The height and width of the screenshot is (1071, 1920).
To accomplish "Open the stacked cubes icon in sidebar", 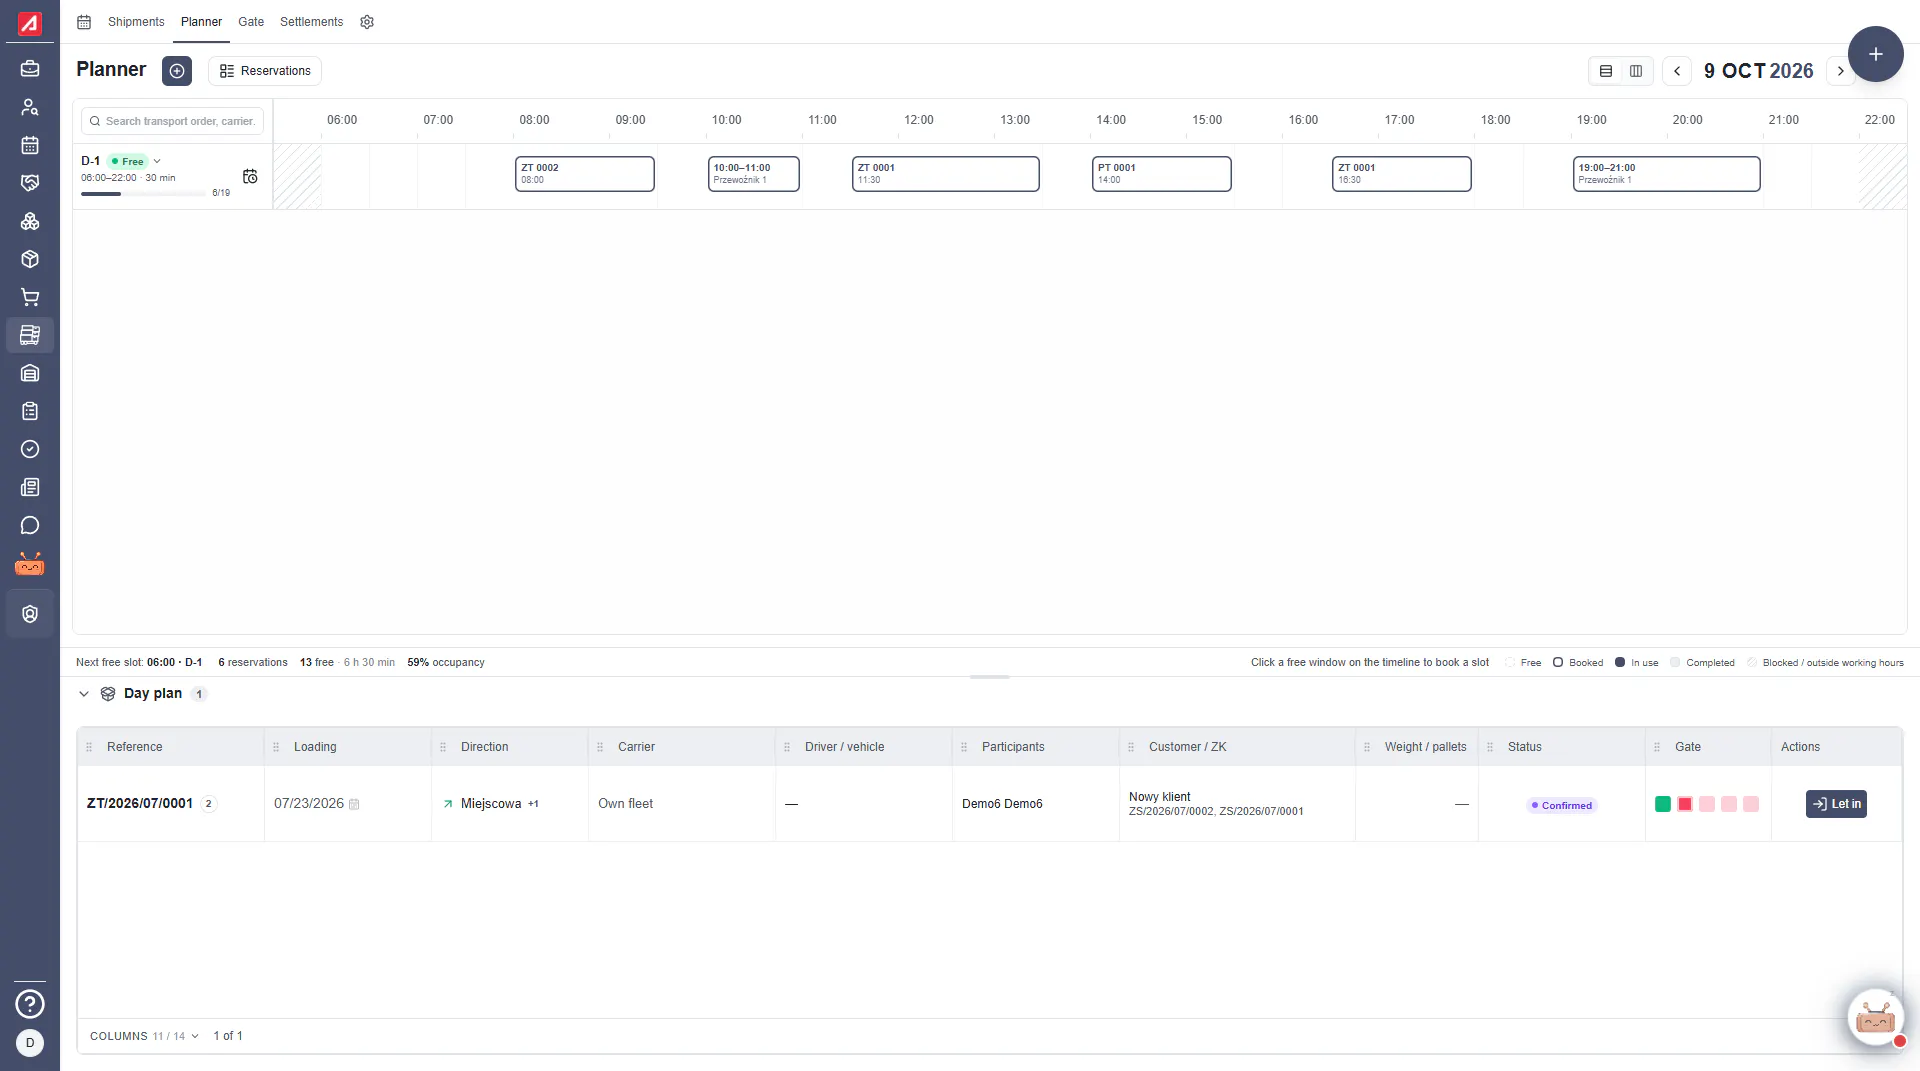I will point(30,221).
